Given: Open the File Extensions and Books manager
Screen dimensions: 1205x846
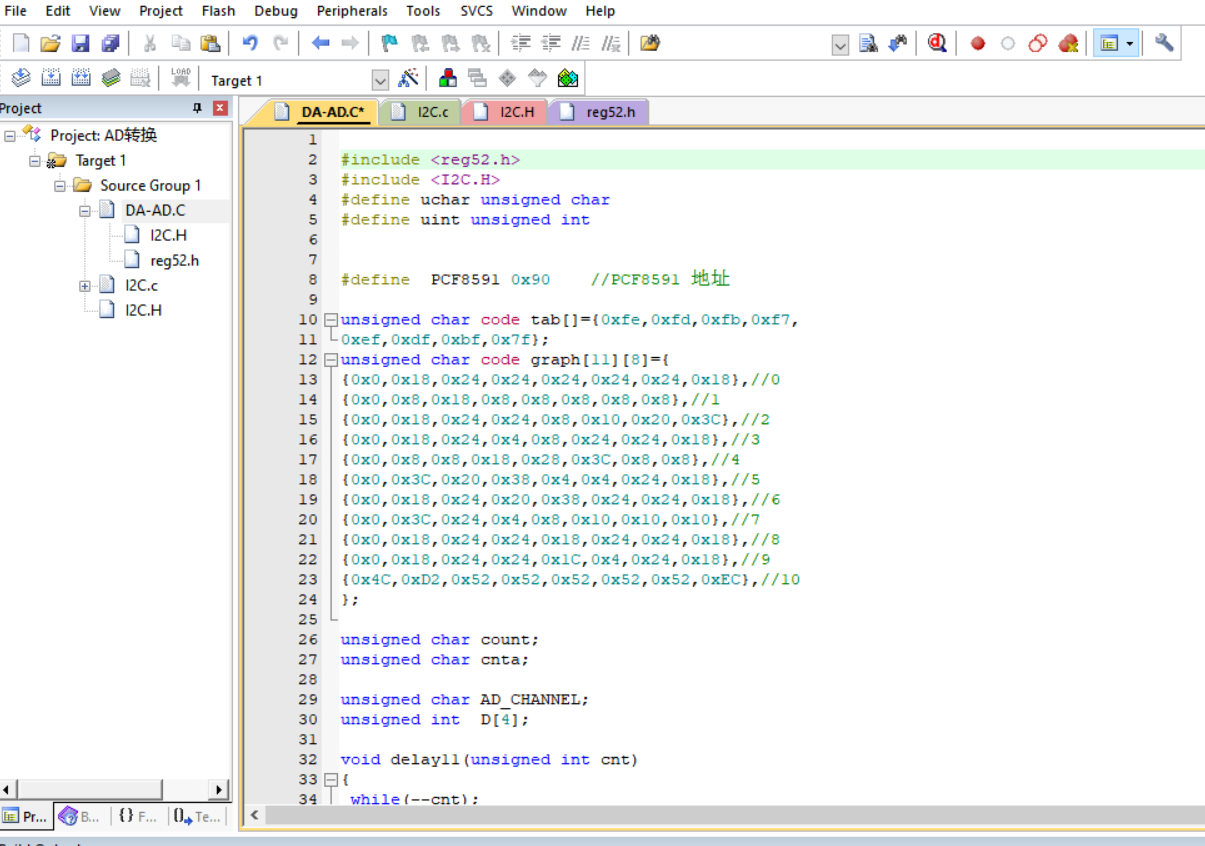Looking at the screenshot, I should [448, 78].
